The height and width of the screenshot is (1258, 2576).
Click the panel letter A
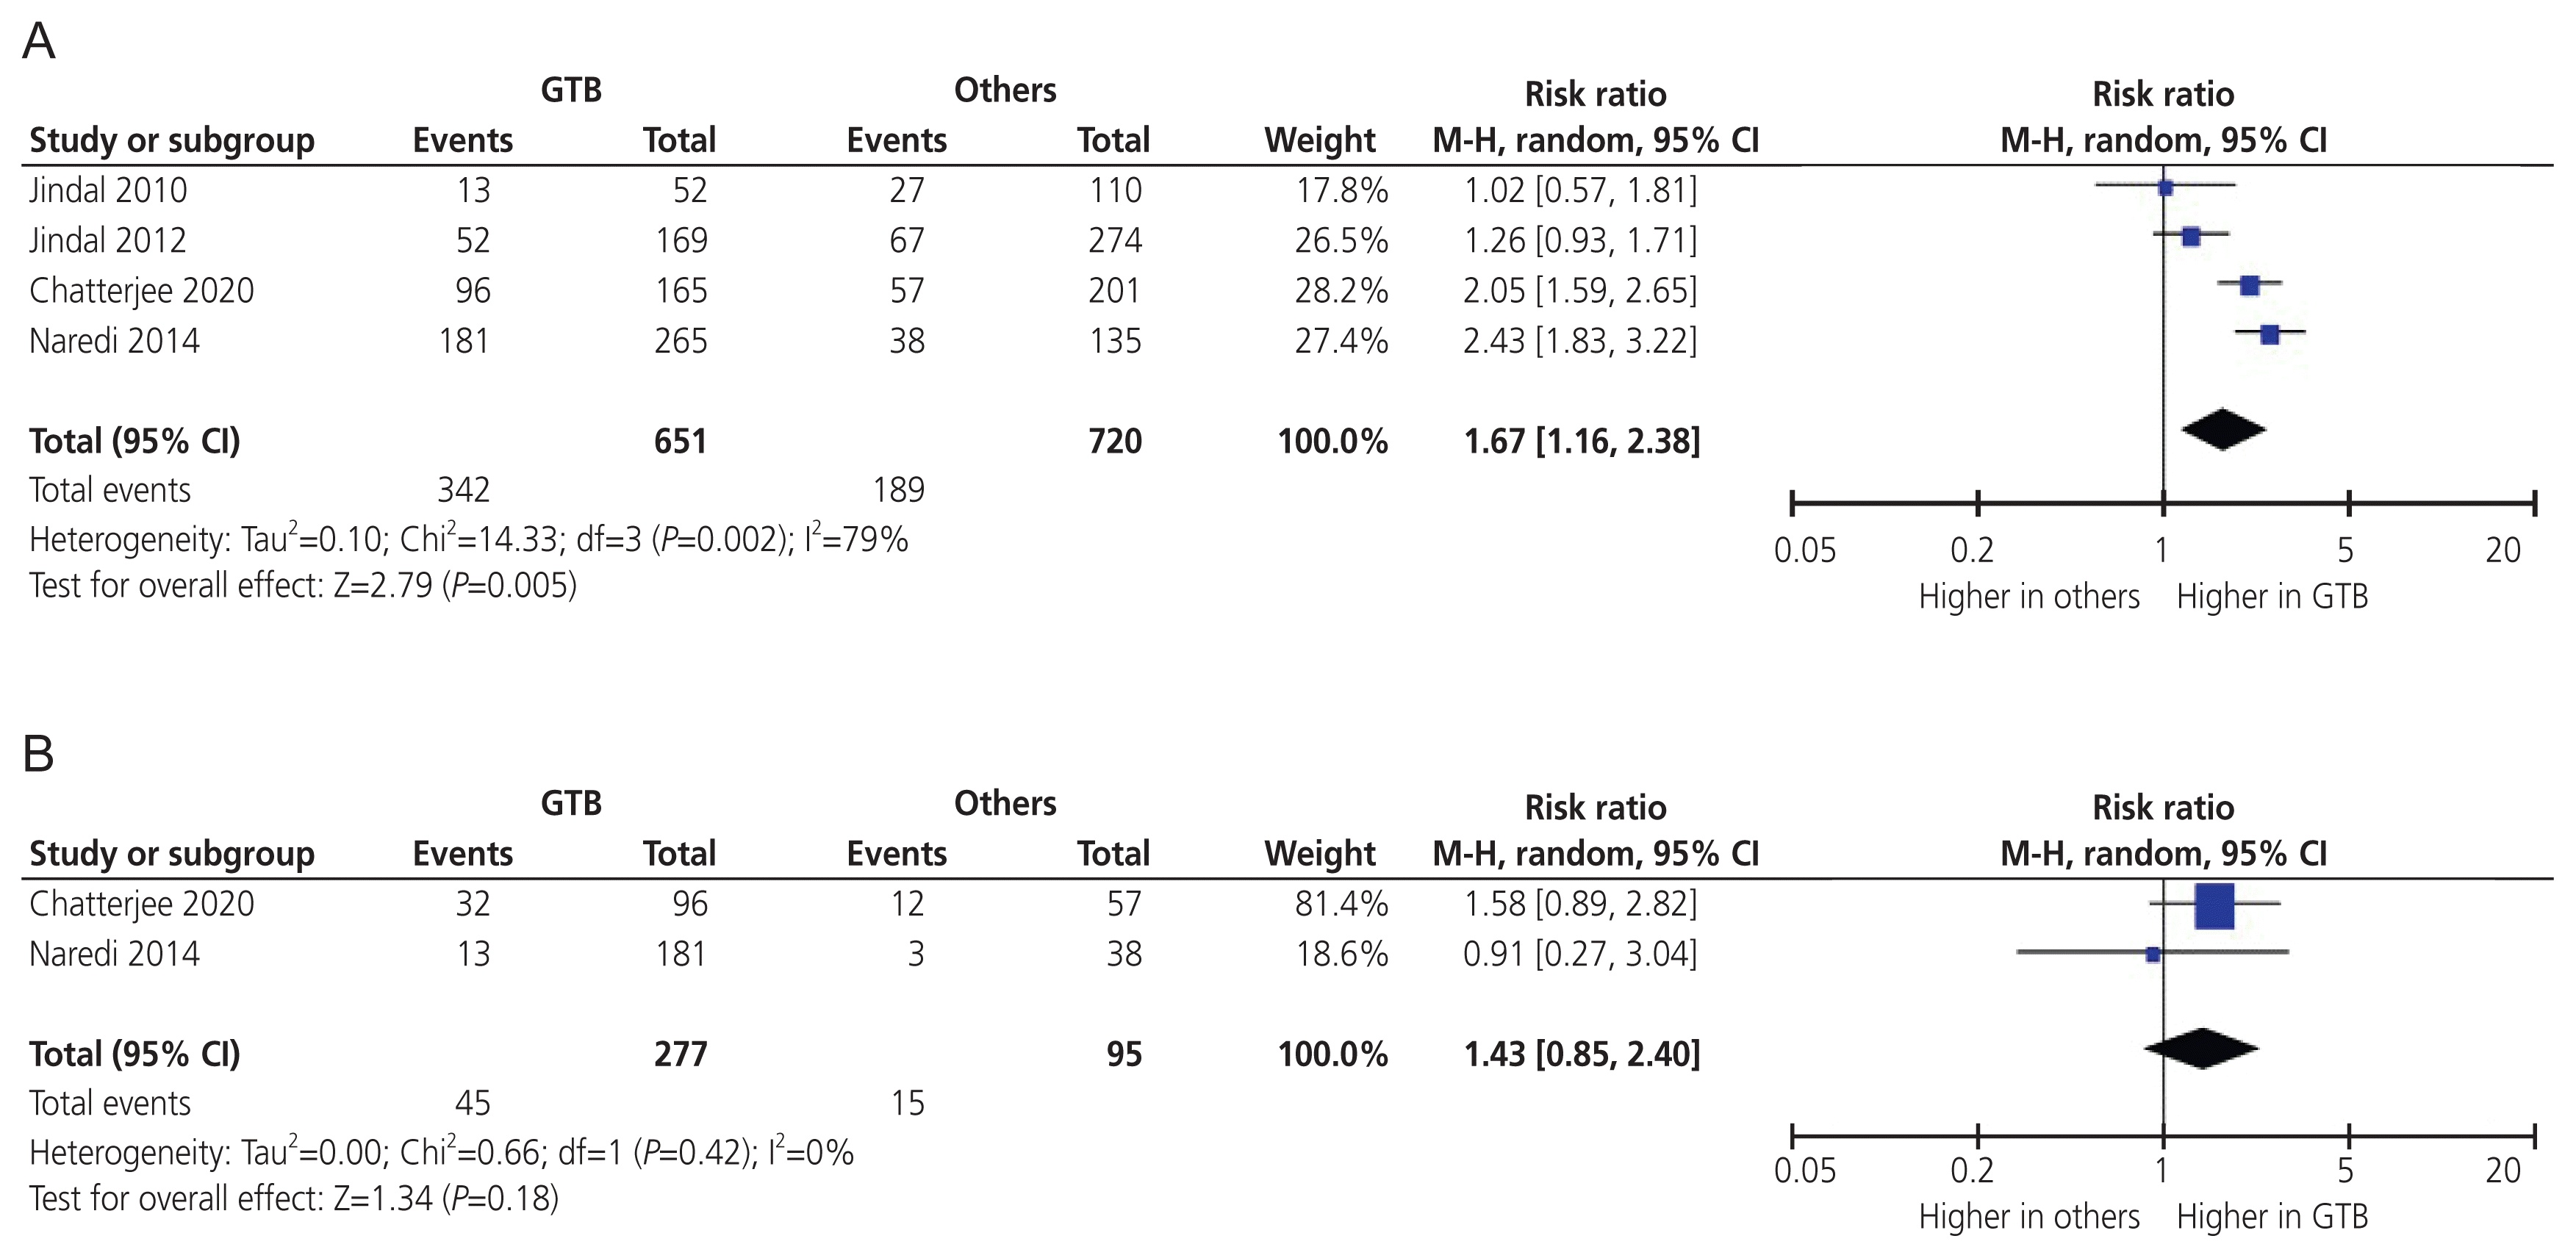click(x=38, y=42)
